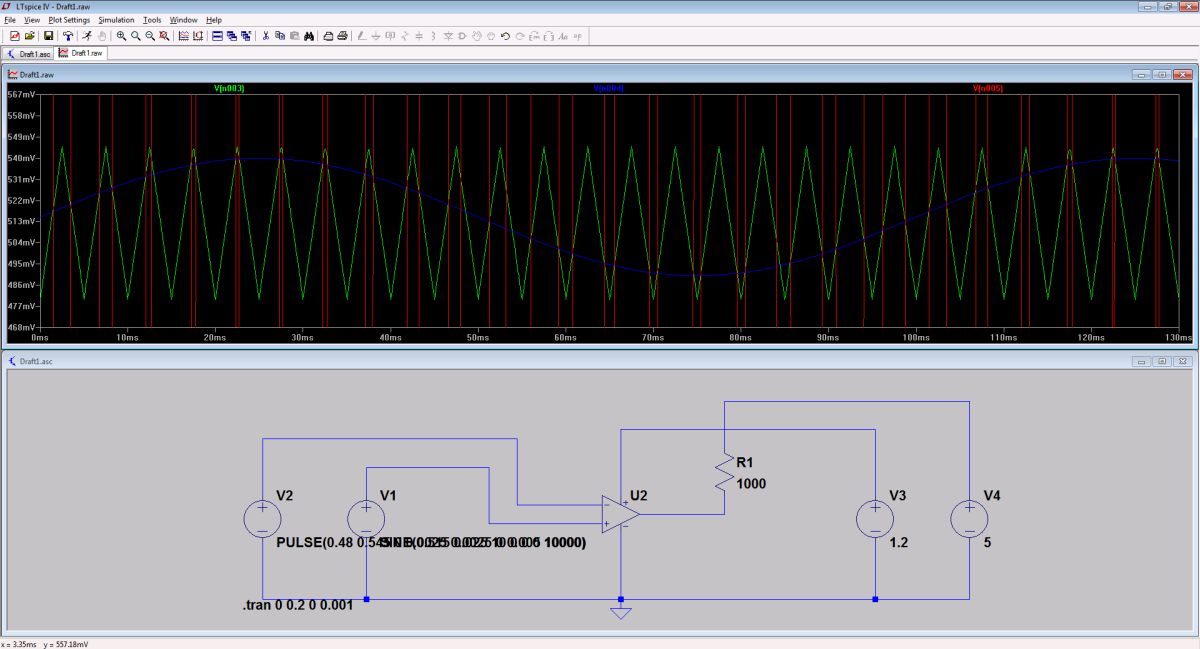Click the 70ms time axis label
The image size is (1200, 649).
pos(653,338)
